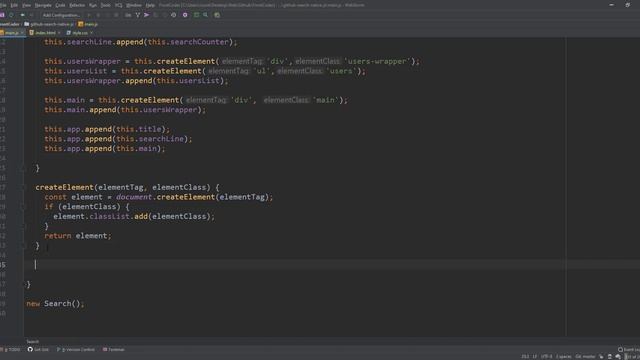The image size is (640, 360).
Task: Open the Tools menu
Action: tap(106, 5)
